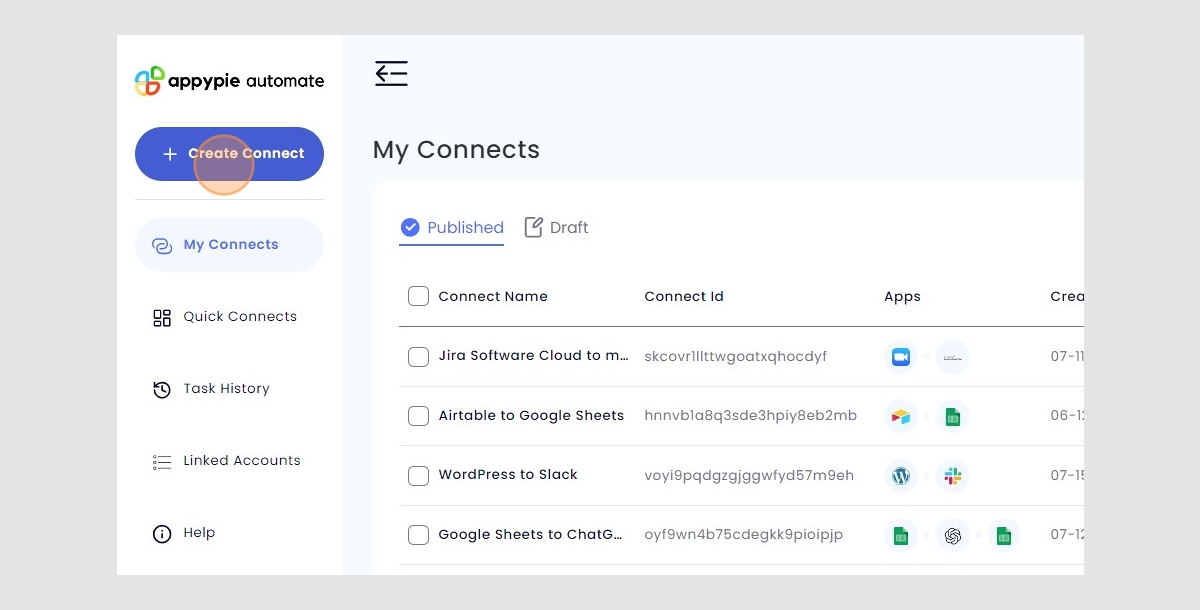1200x610 pixels.
Task: Open the WordPress to Slack connect
Action: 508,475
